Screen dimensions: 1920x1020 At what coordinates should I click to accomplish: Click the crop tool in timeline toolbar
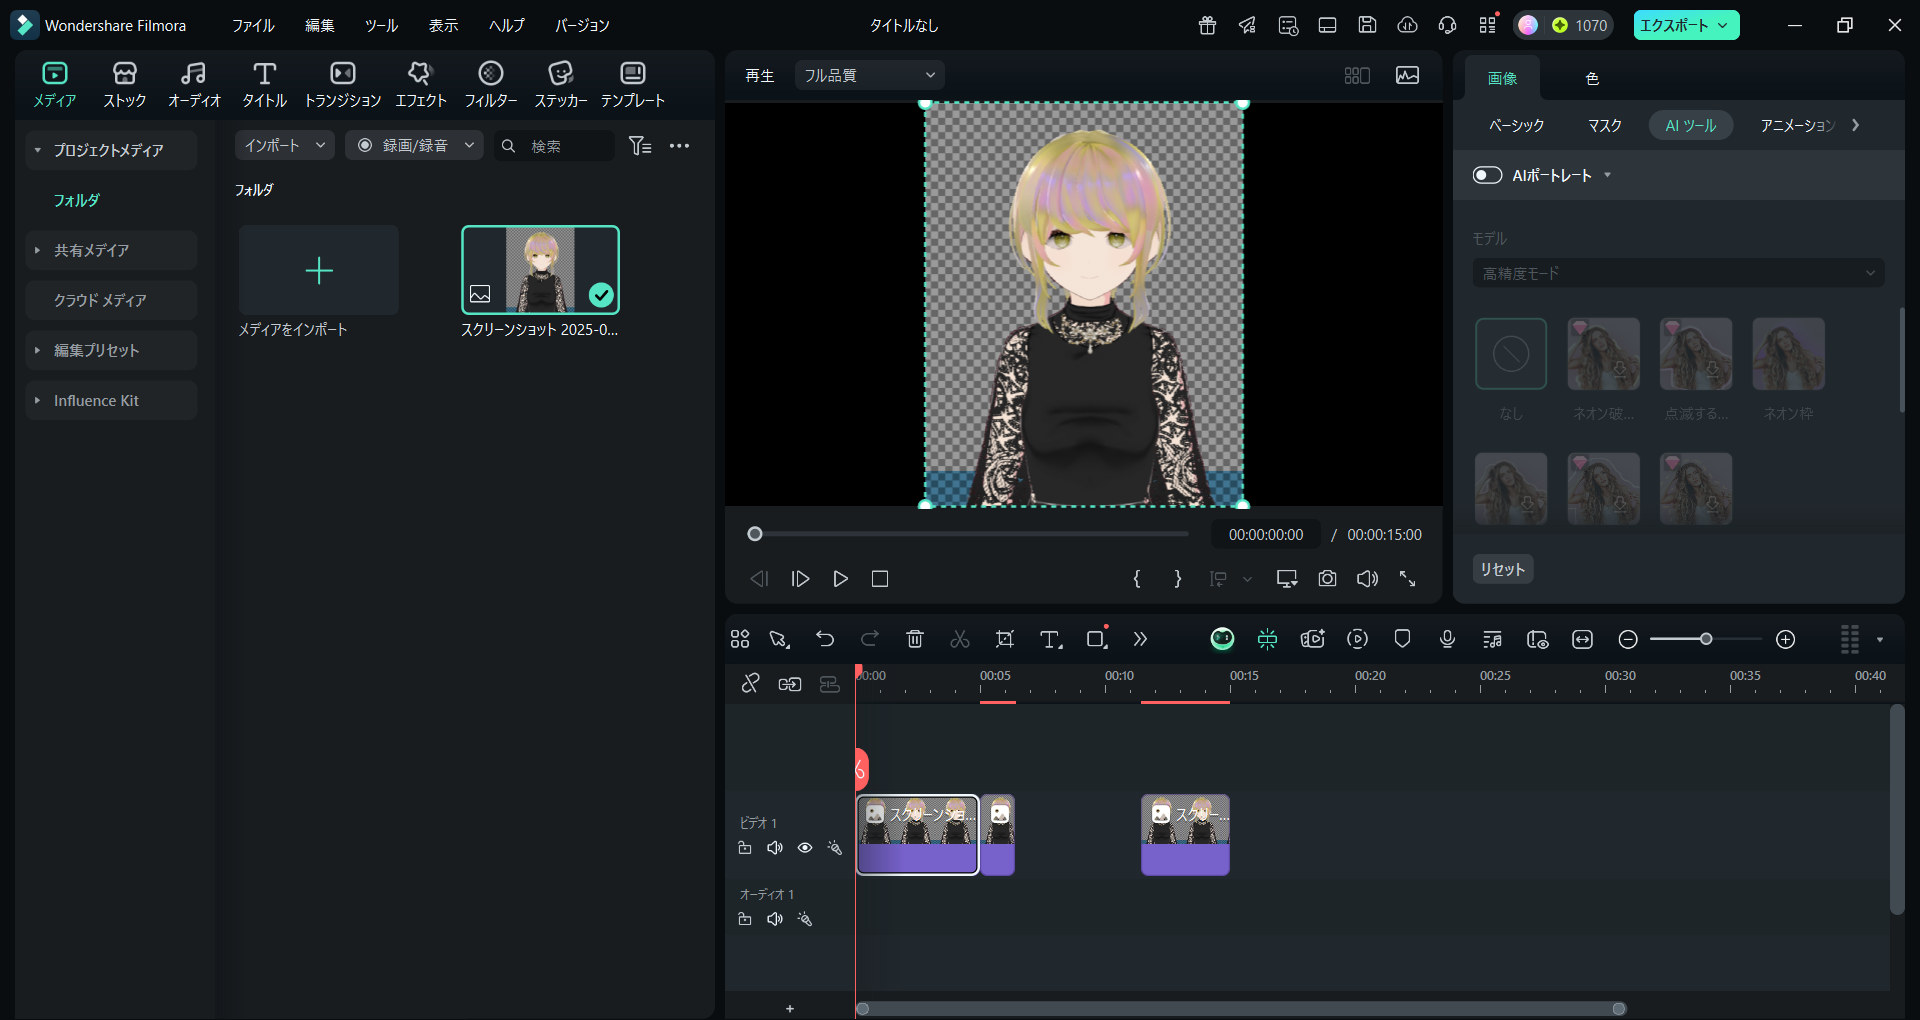1005,639
